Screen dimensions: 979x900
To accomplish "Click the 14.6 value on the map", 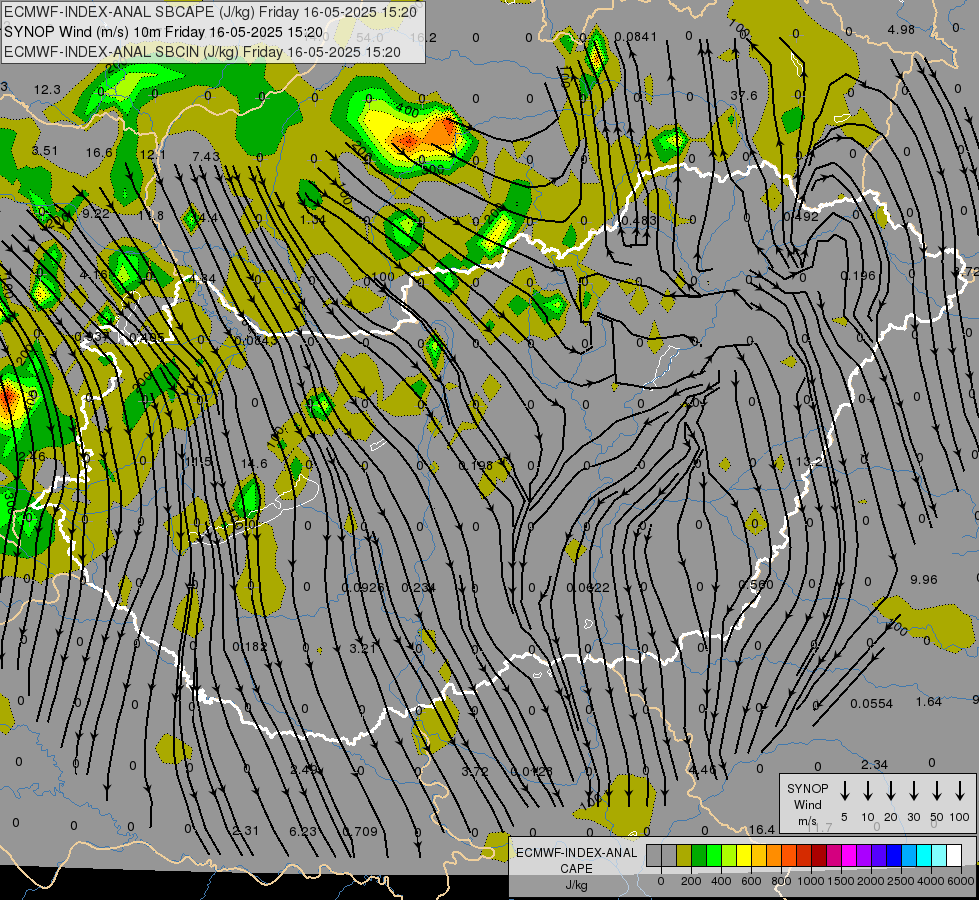I will click(254, 463).
